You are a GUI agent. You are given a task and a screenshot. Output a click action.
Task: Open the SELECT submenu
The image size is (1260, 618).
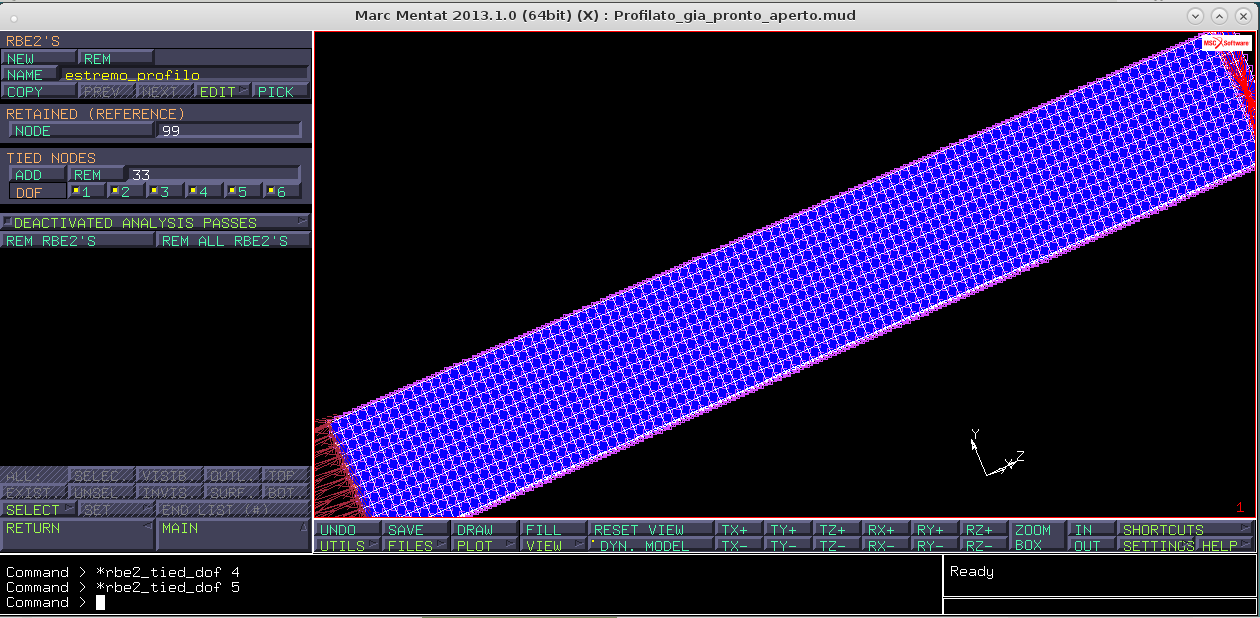[x=39, y=510]
